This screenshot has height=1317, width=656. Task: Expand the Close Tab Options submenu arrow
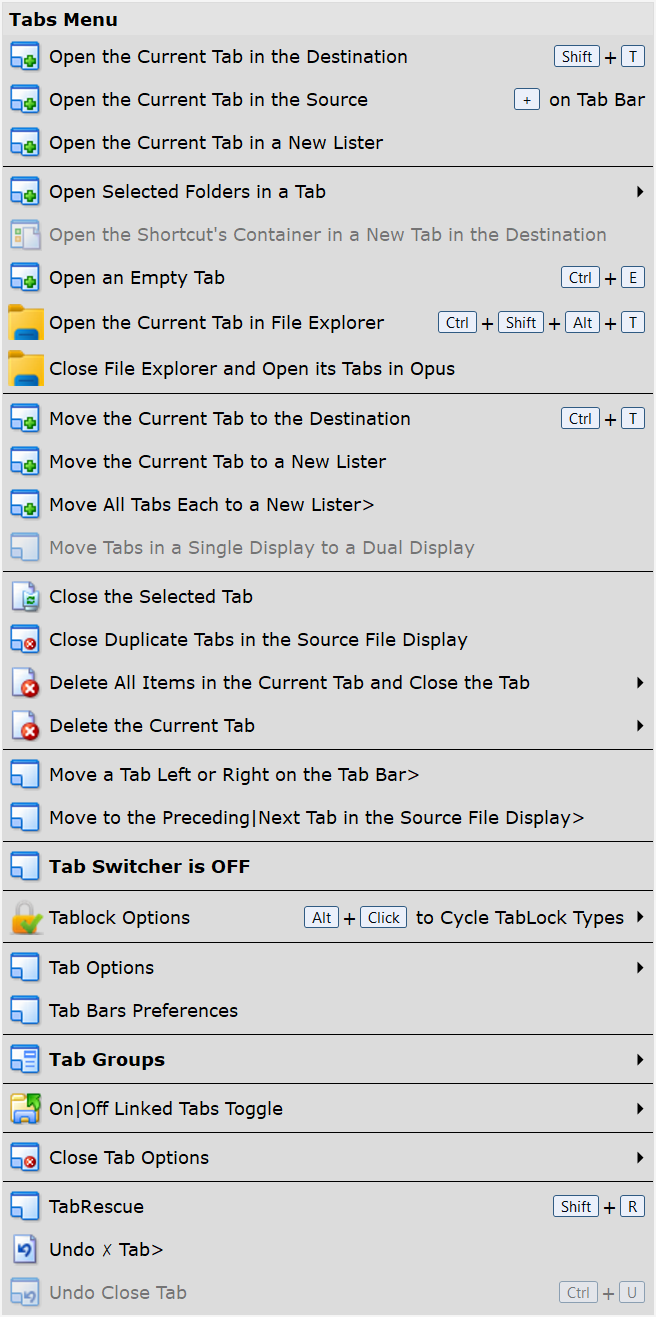[x=640, y=1158]
